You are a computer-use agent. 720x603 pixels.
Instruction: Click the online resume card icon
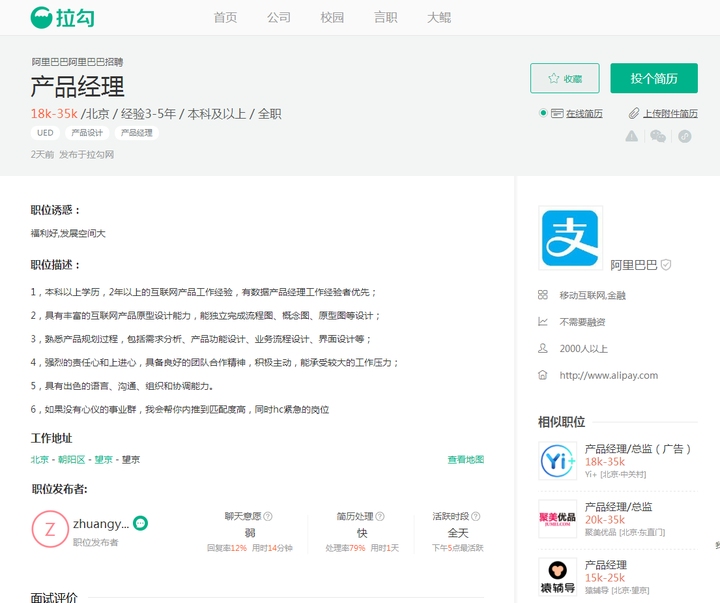pos(557,113)
